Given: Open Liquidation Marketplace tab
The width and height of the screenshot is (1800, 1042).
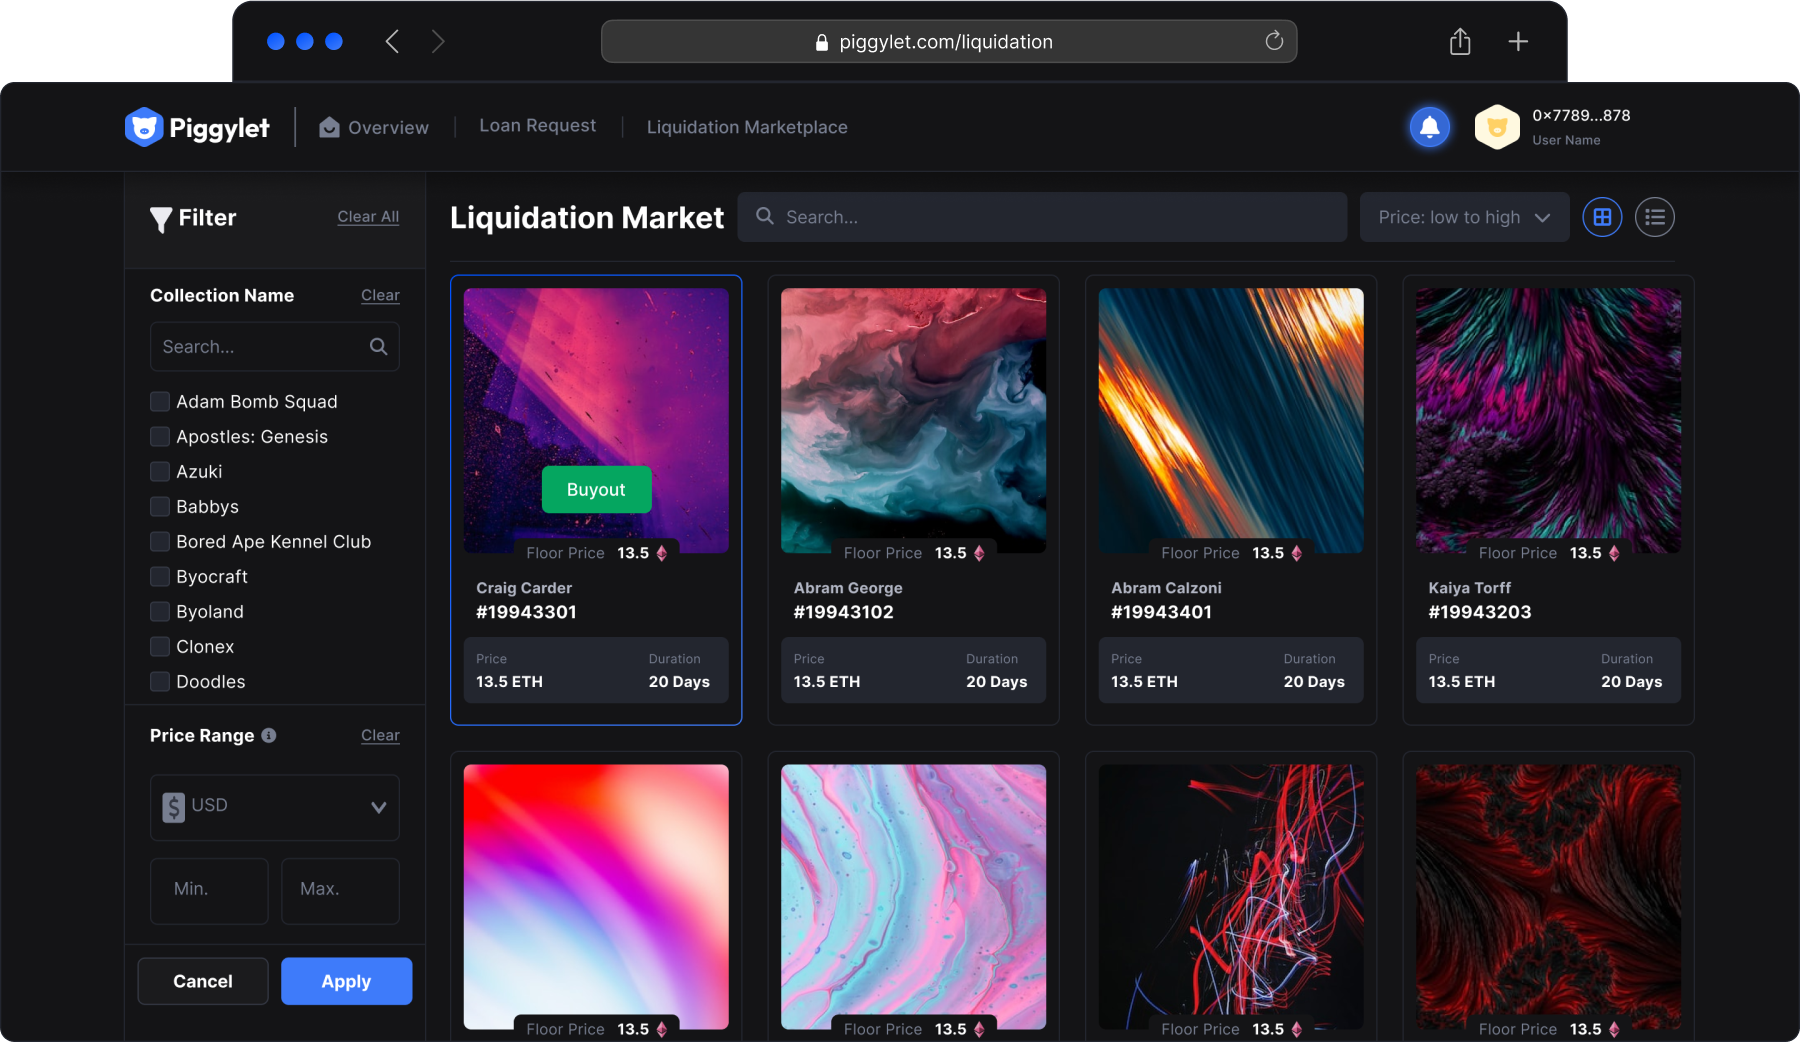Looking at the screenshot, I should tap(747, 127).
